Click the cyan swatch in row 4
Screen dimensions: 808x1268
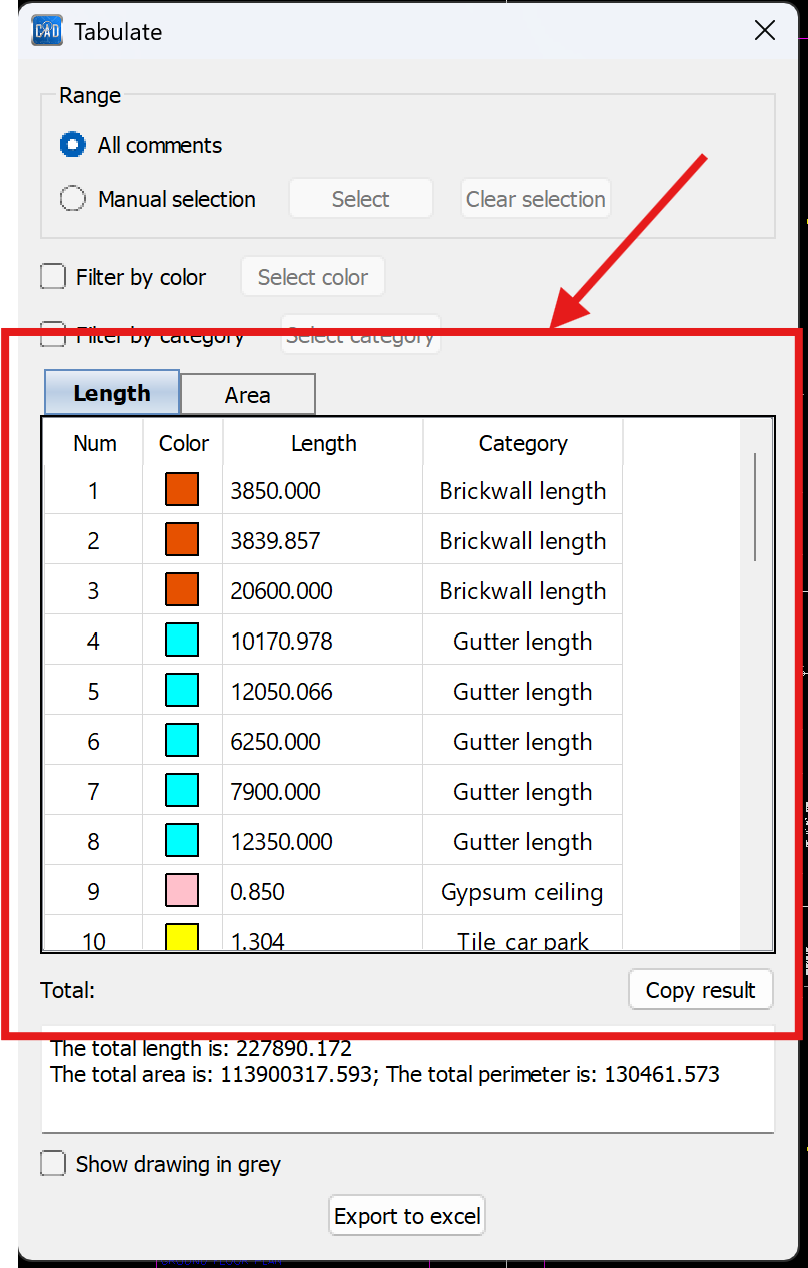[x=182, y=640]
